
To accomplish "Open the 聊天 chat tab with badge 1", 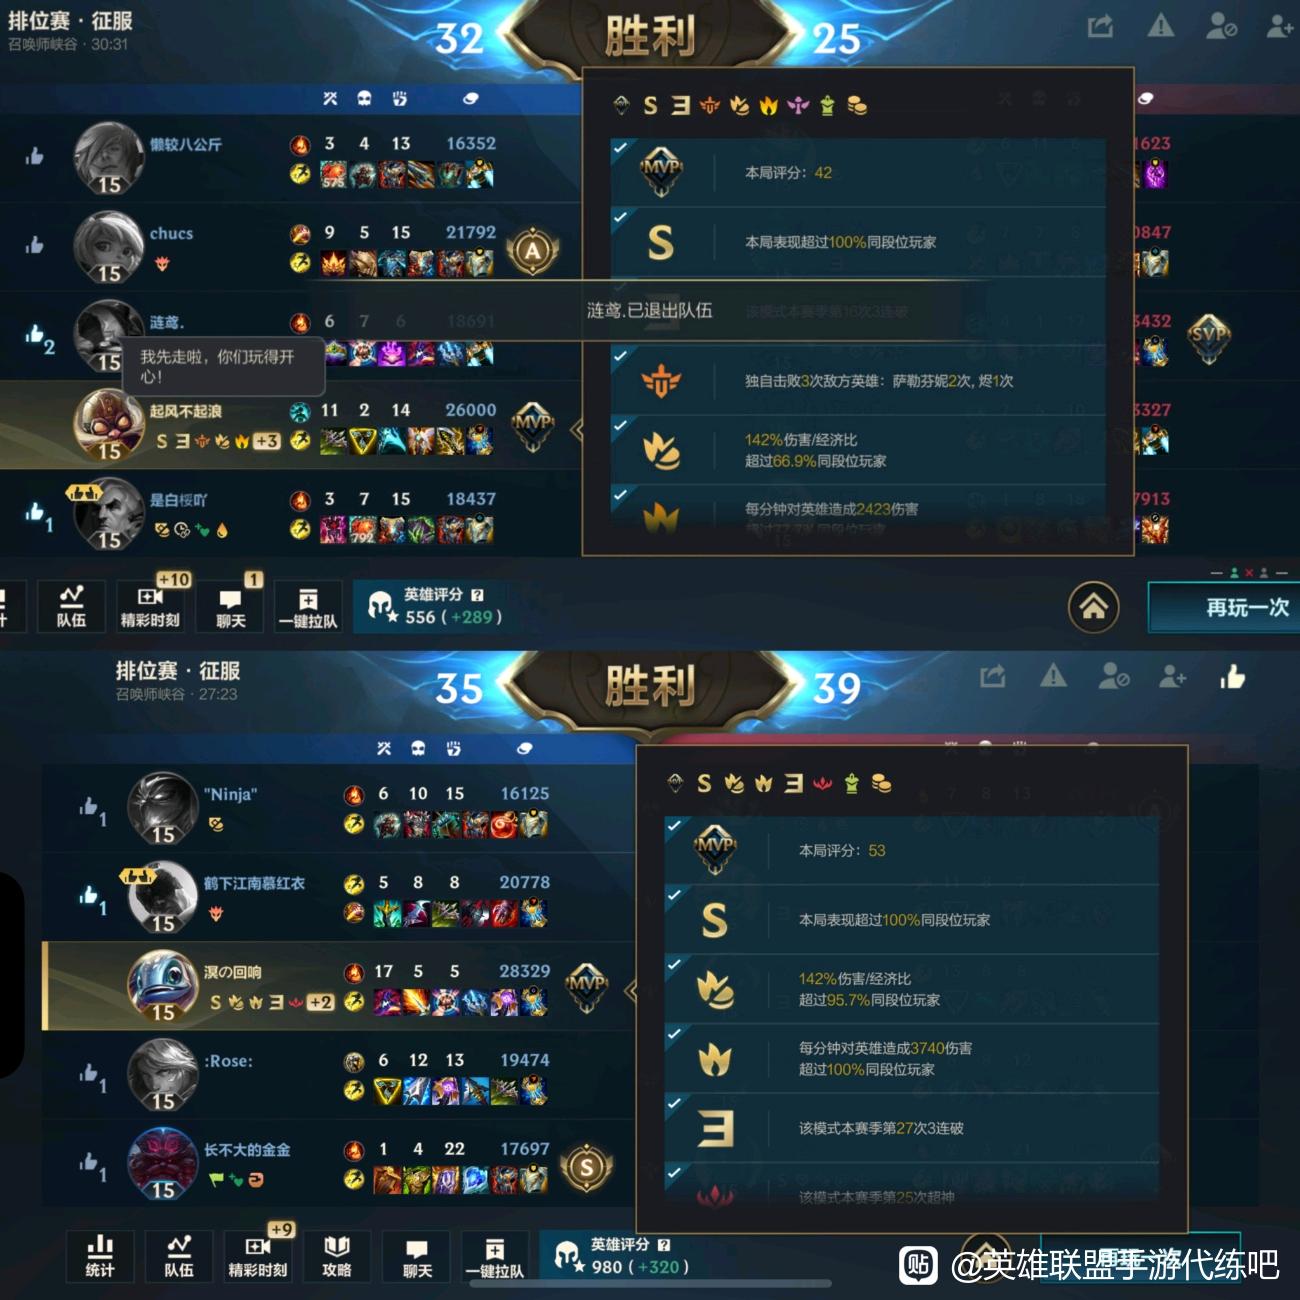I will 231,606.
